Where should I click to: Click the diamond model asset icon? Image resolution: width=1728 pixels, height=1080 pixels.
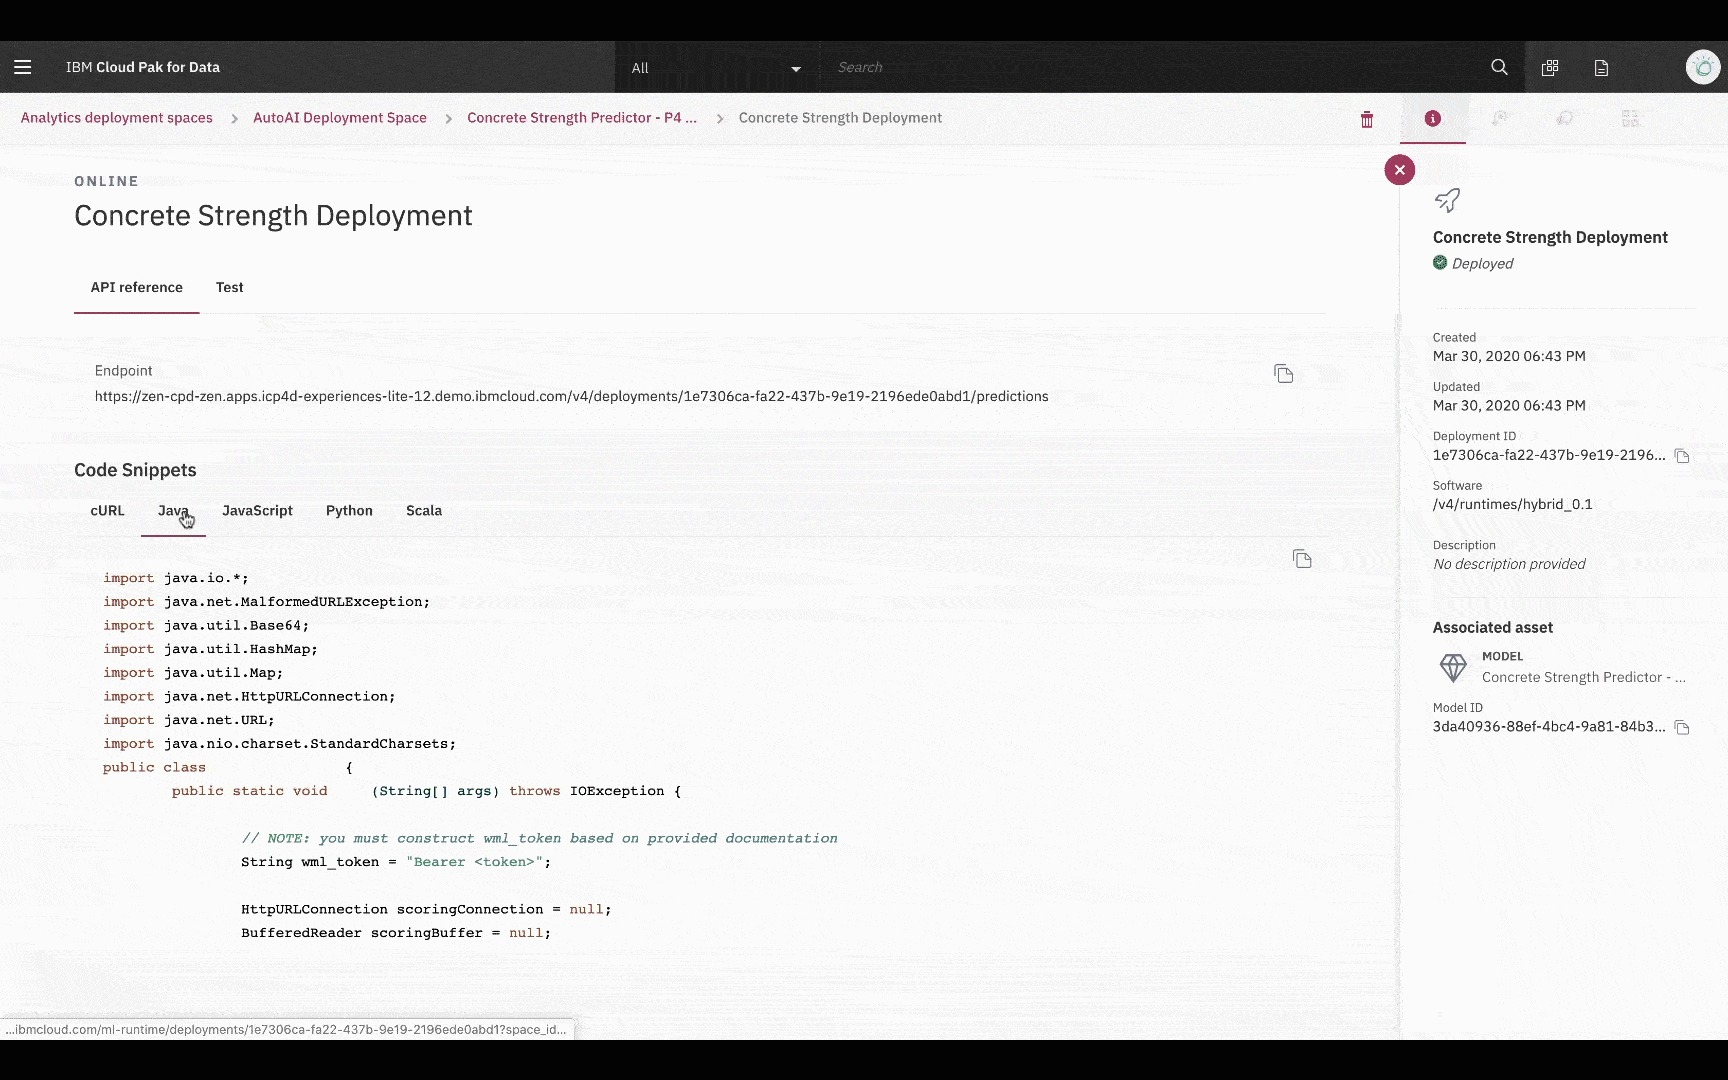pyautogui.click(x=1453, y=667)
